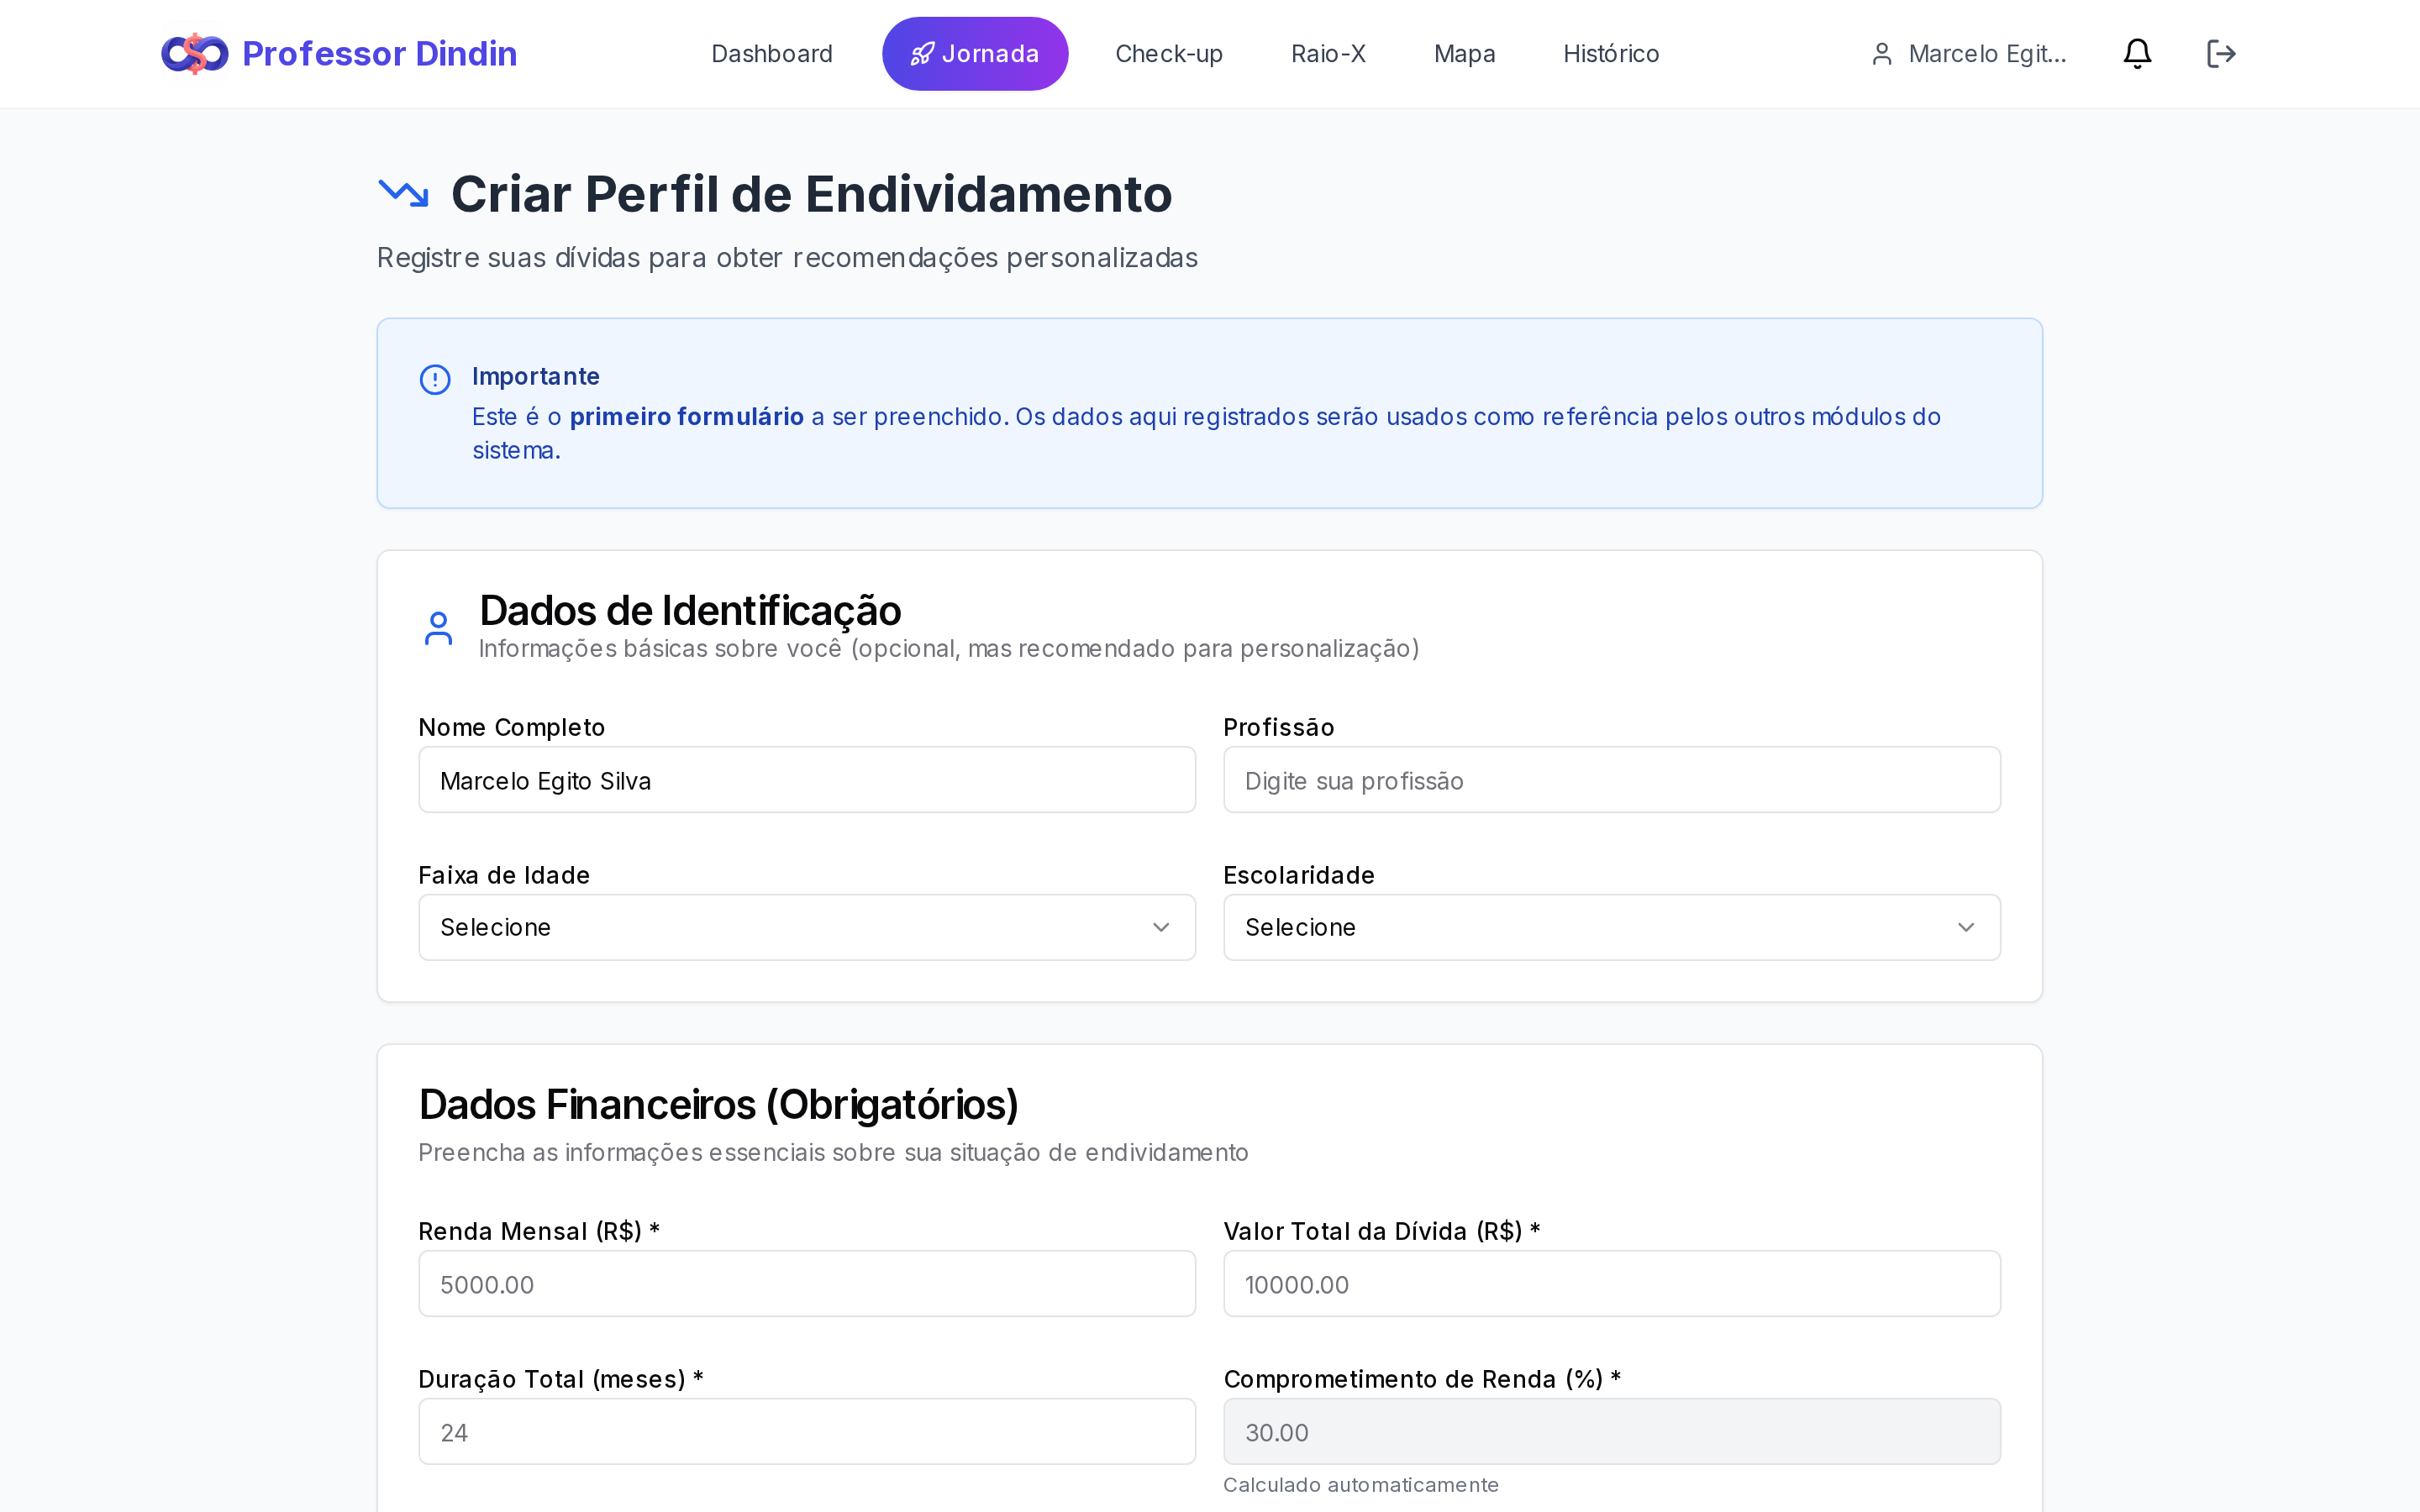This screenshot has height=1512, width=2420.
Task: Click the 'Criar Perfil de Endividamento' heading
Action: (x=811, y=194)
